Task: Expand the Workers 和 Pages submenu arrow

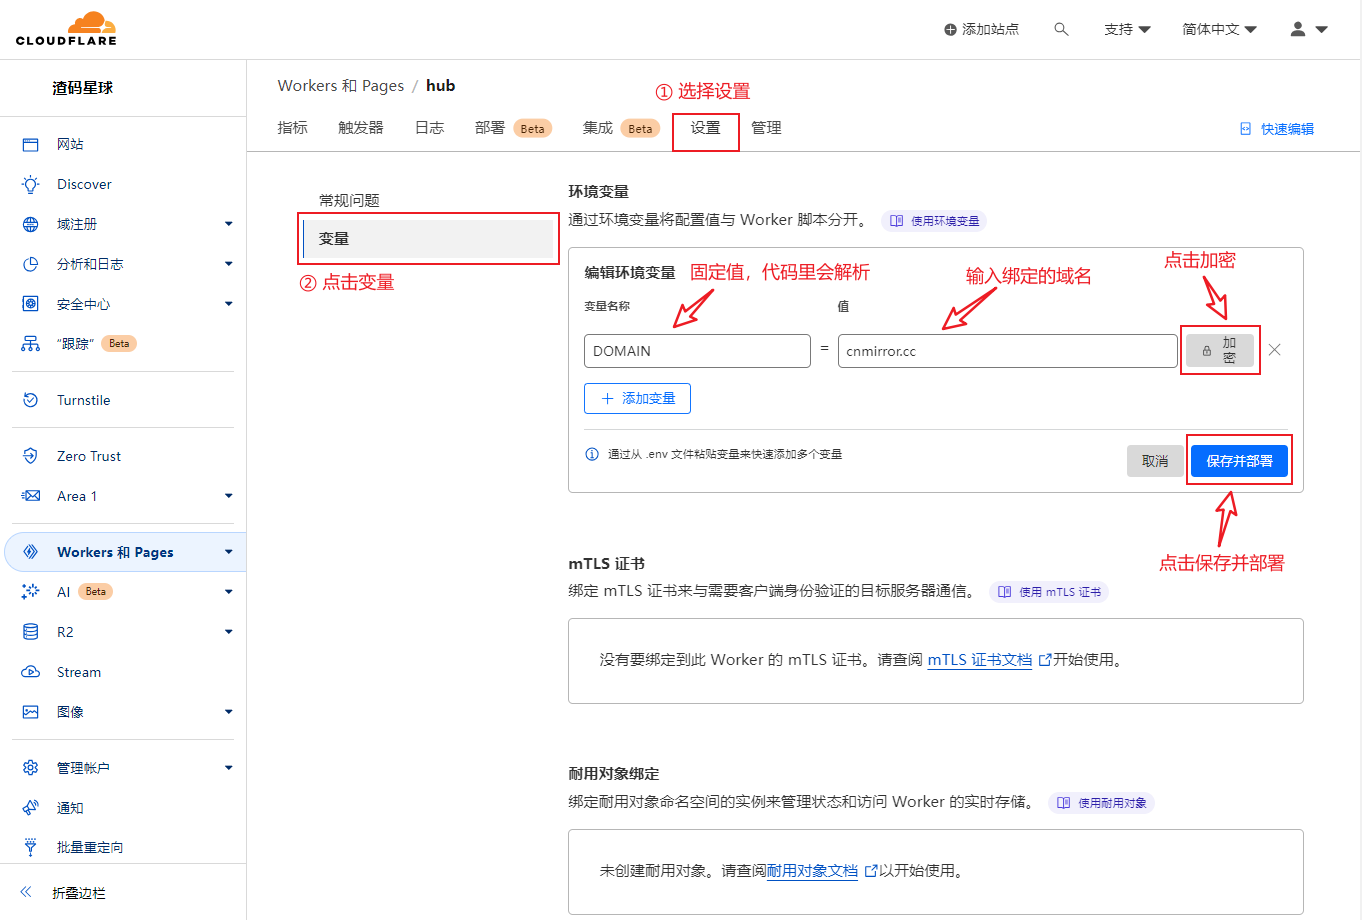Action: tap(228, 552)
